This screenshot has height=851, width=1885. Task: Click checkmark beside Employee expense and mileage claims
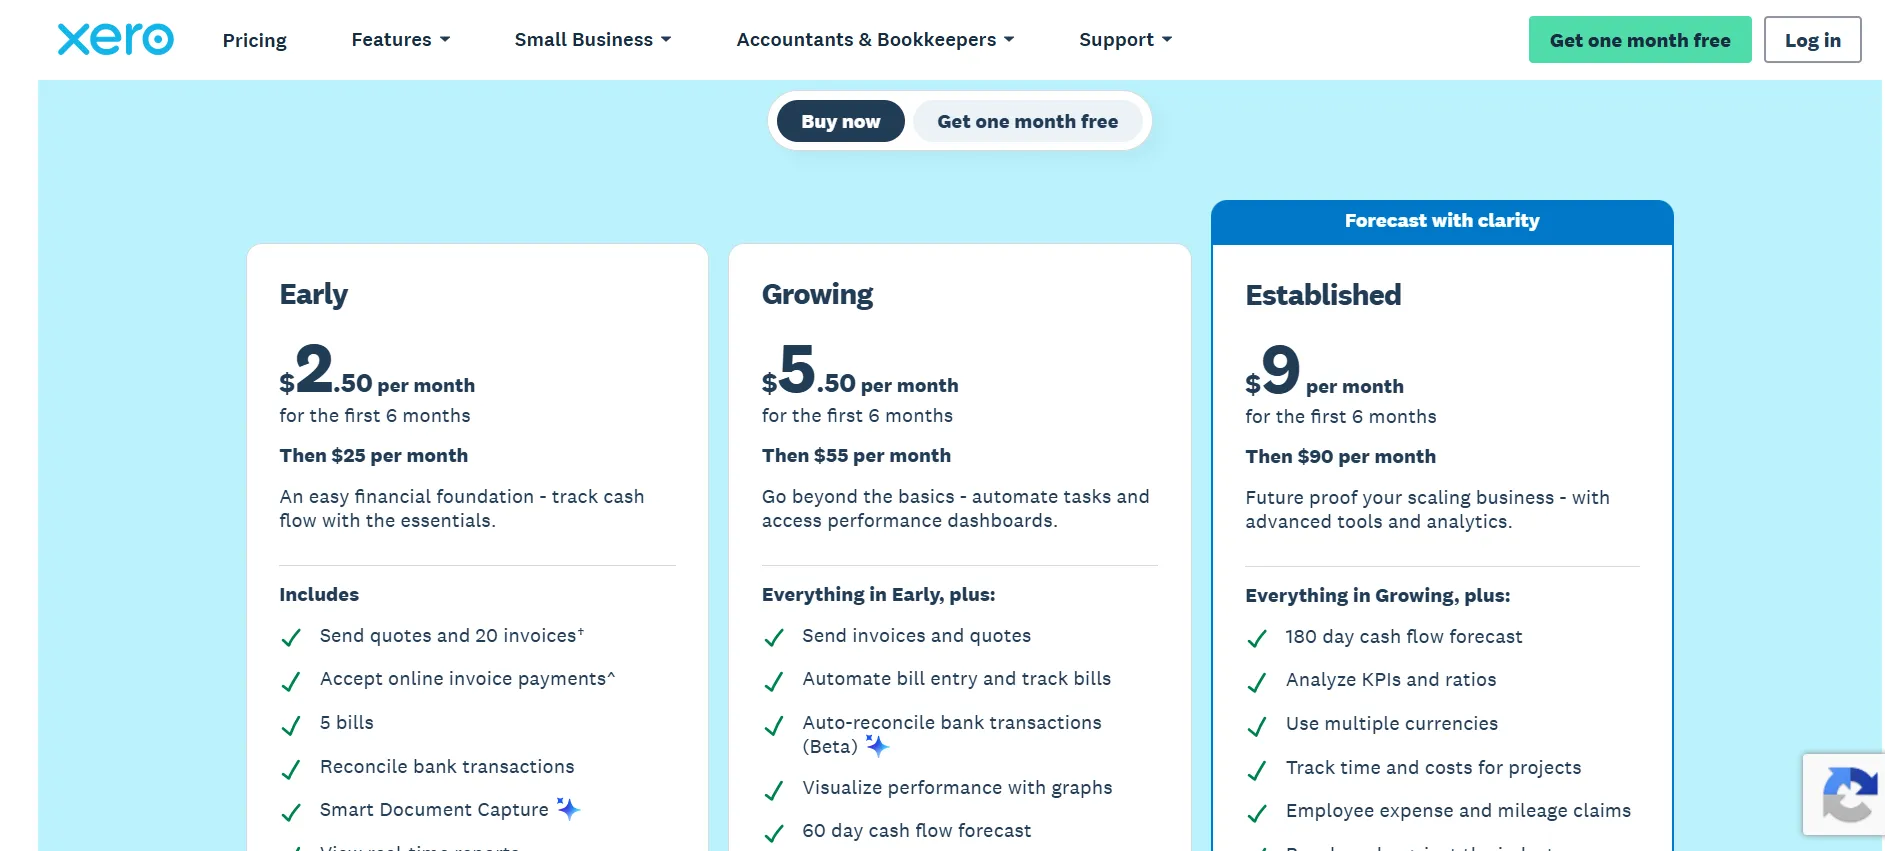point(1257,813)
